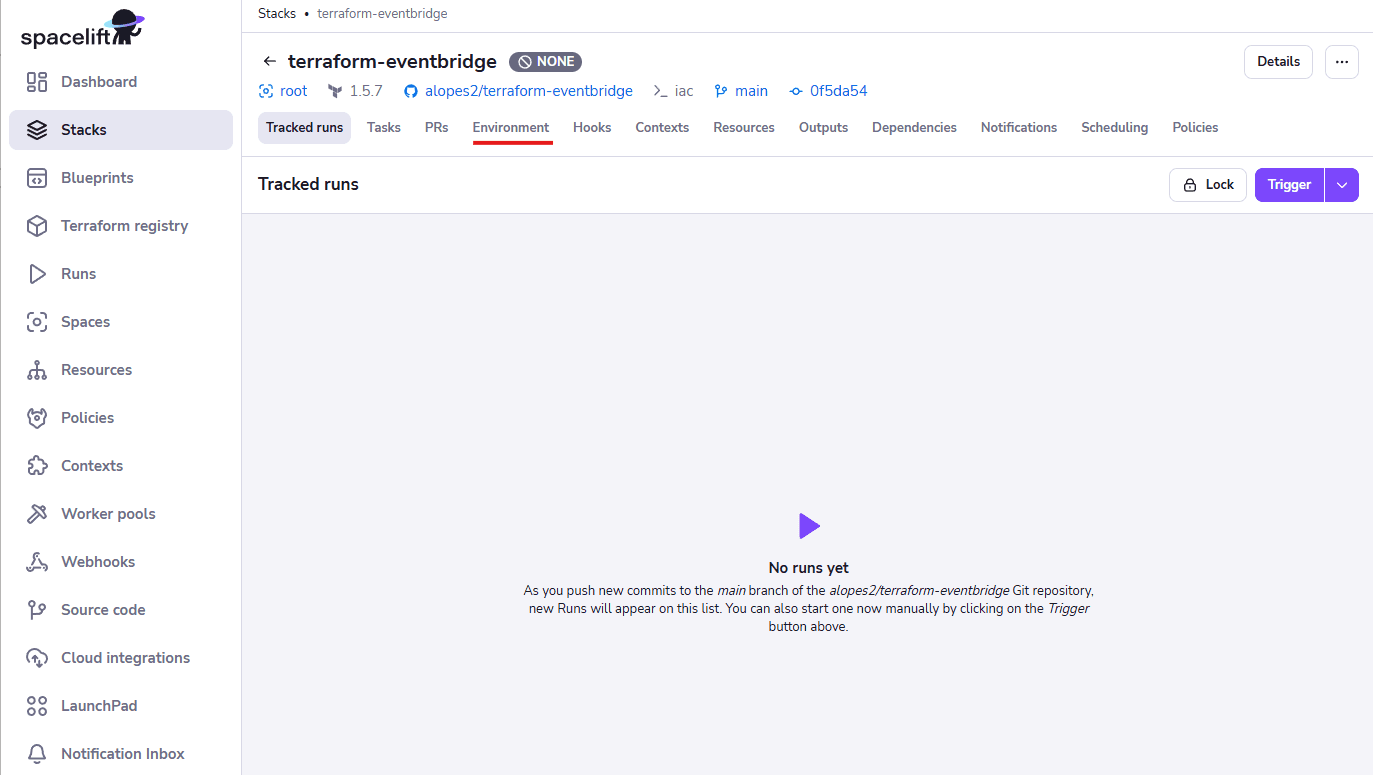1373x775 pixels.
Task: Click the LaunchPad grid icon
Action: coord(37,706)
